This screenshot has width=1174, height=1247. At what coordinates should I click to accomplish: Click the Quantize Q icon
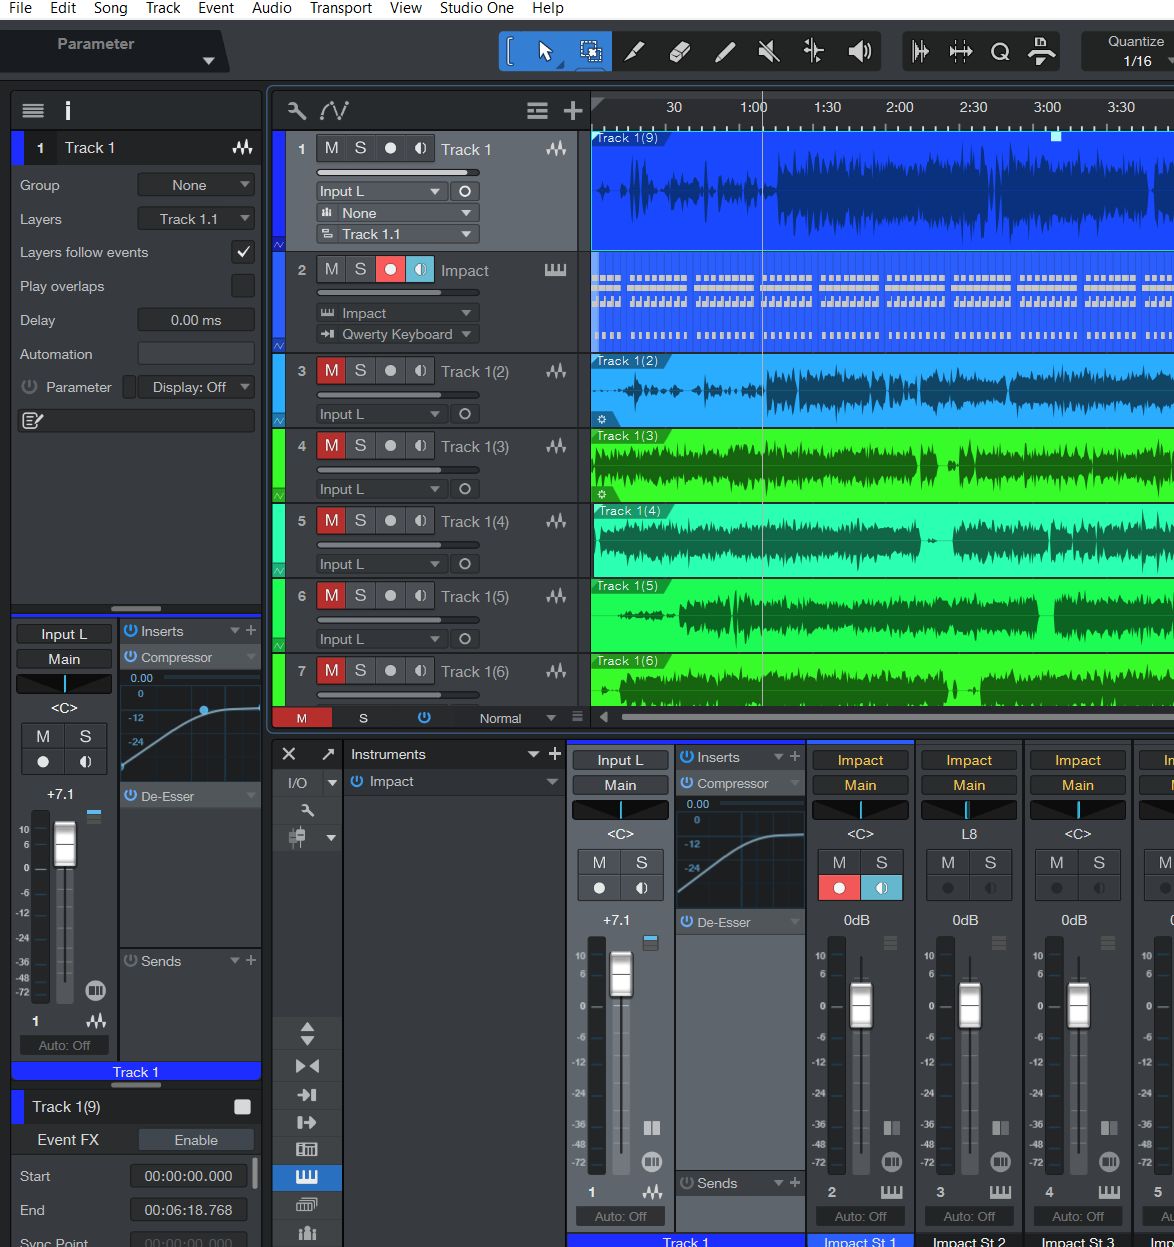click(x=1000, y=52)
